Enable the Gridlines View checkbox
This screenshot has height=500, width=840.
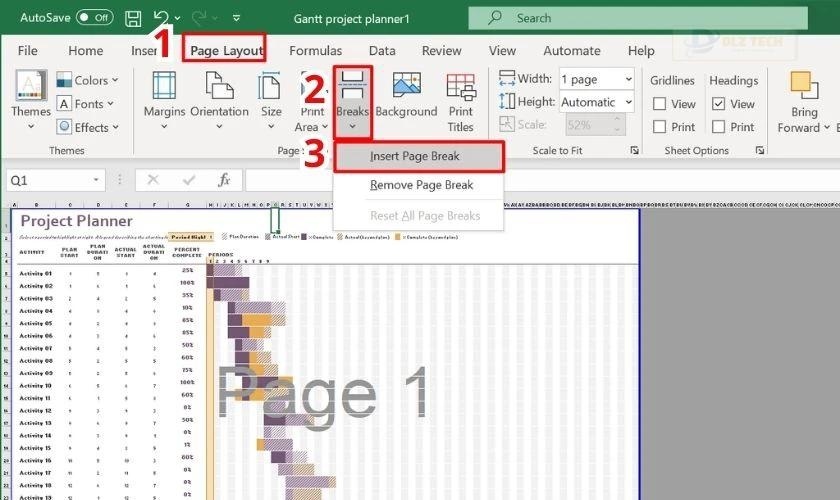coord(660,104)
